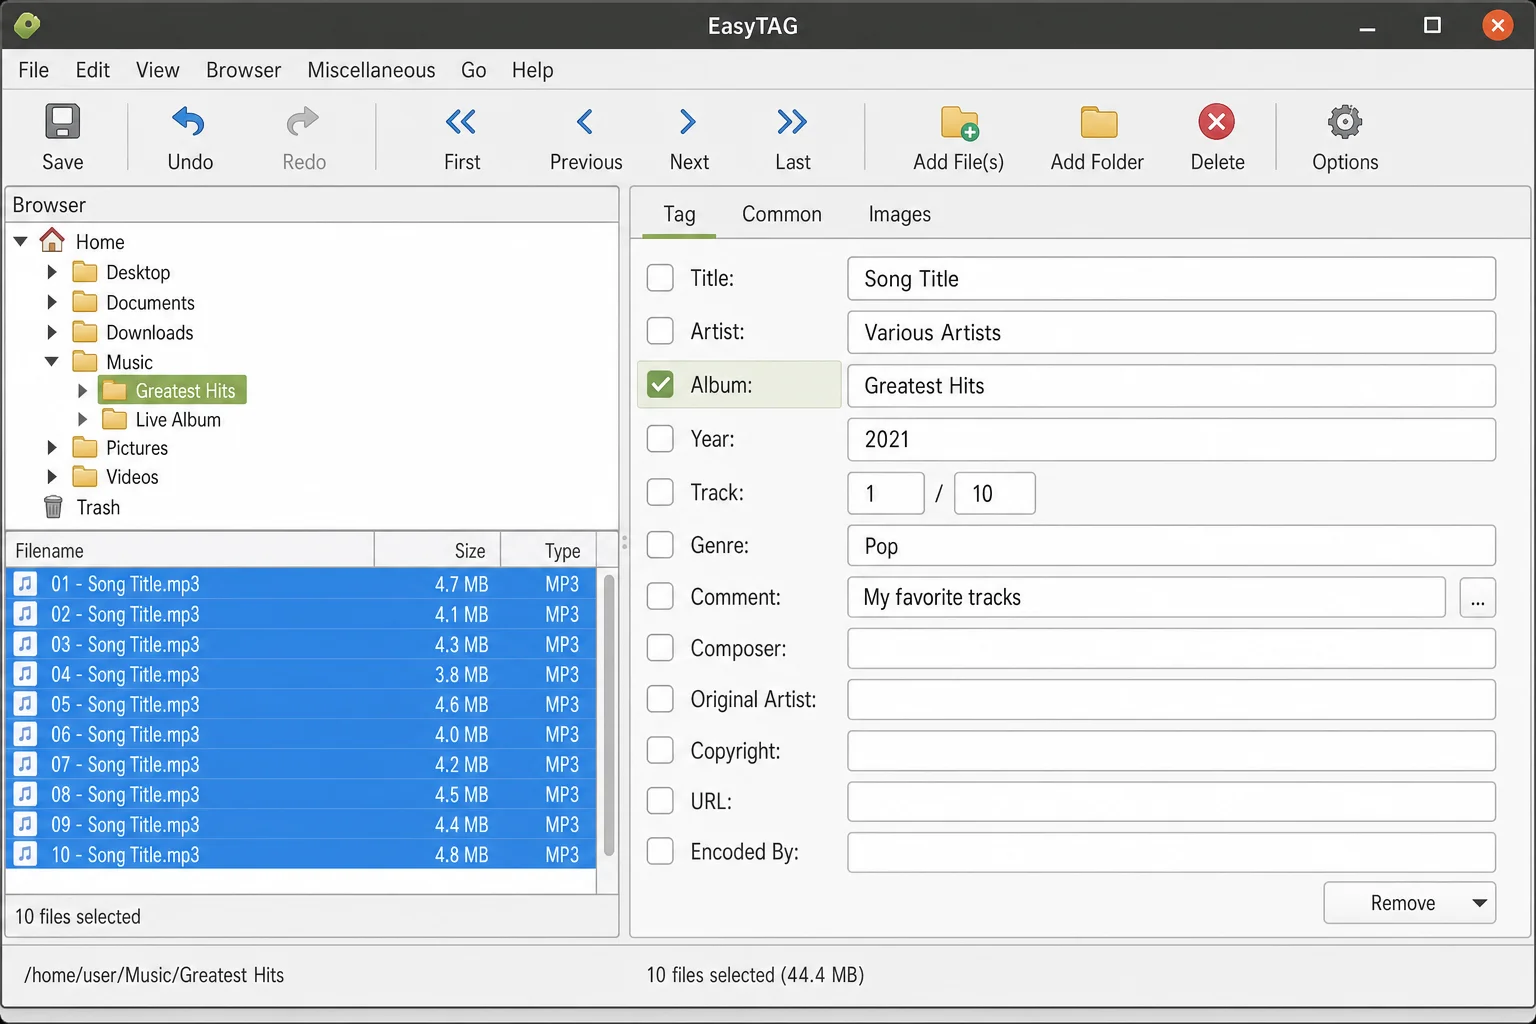
Task: Sort files by Size column header
Action: (438, 550)
